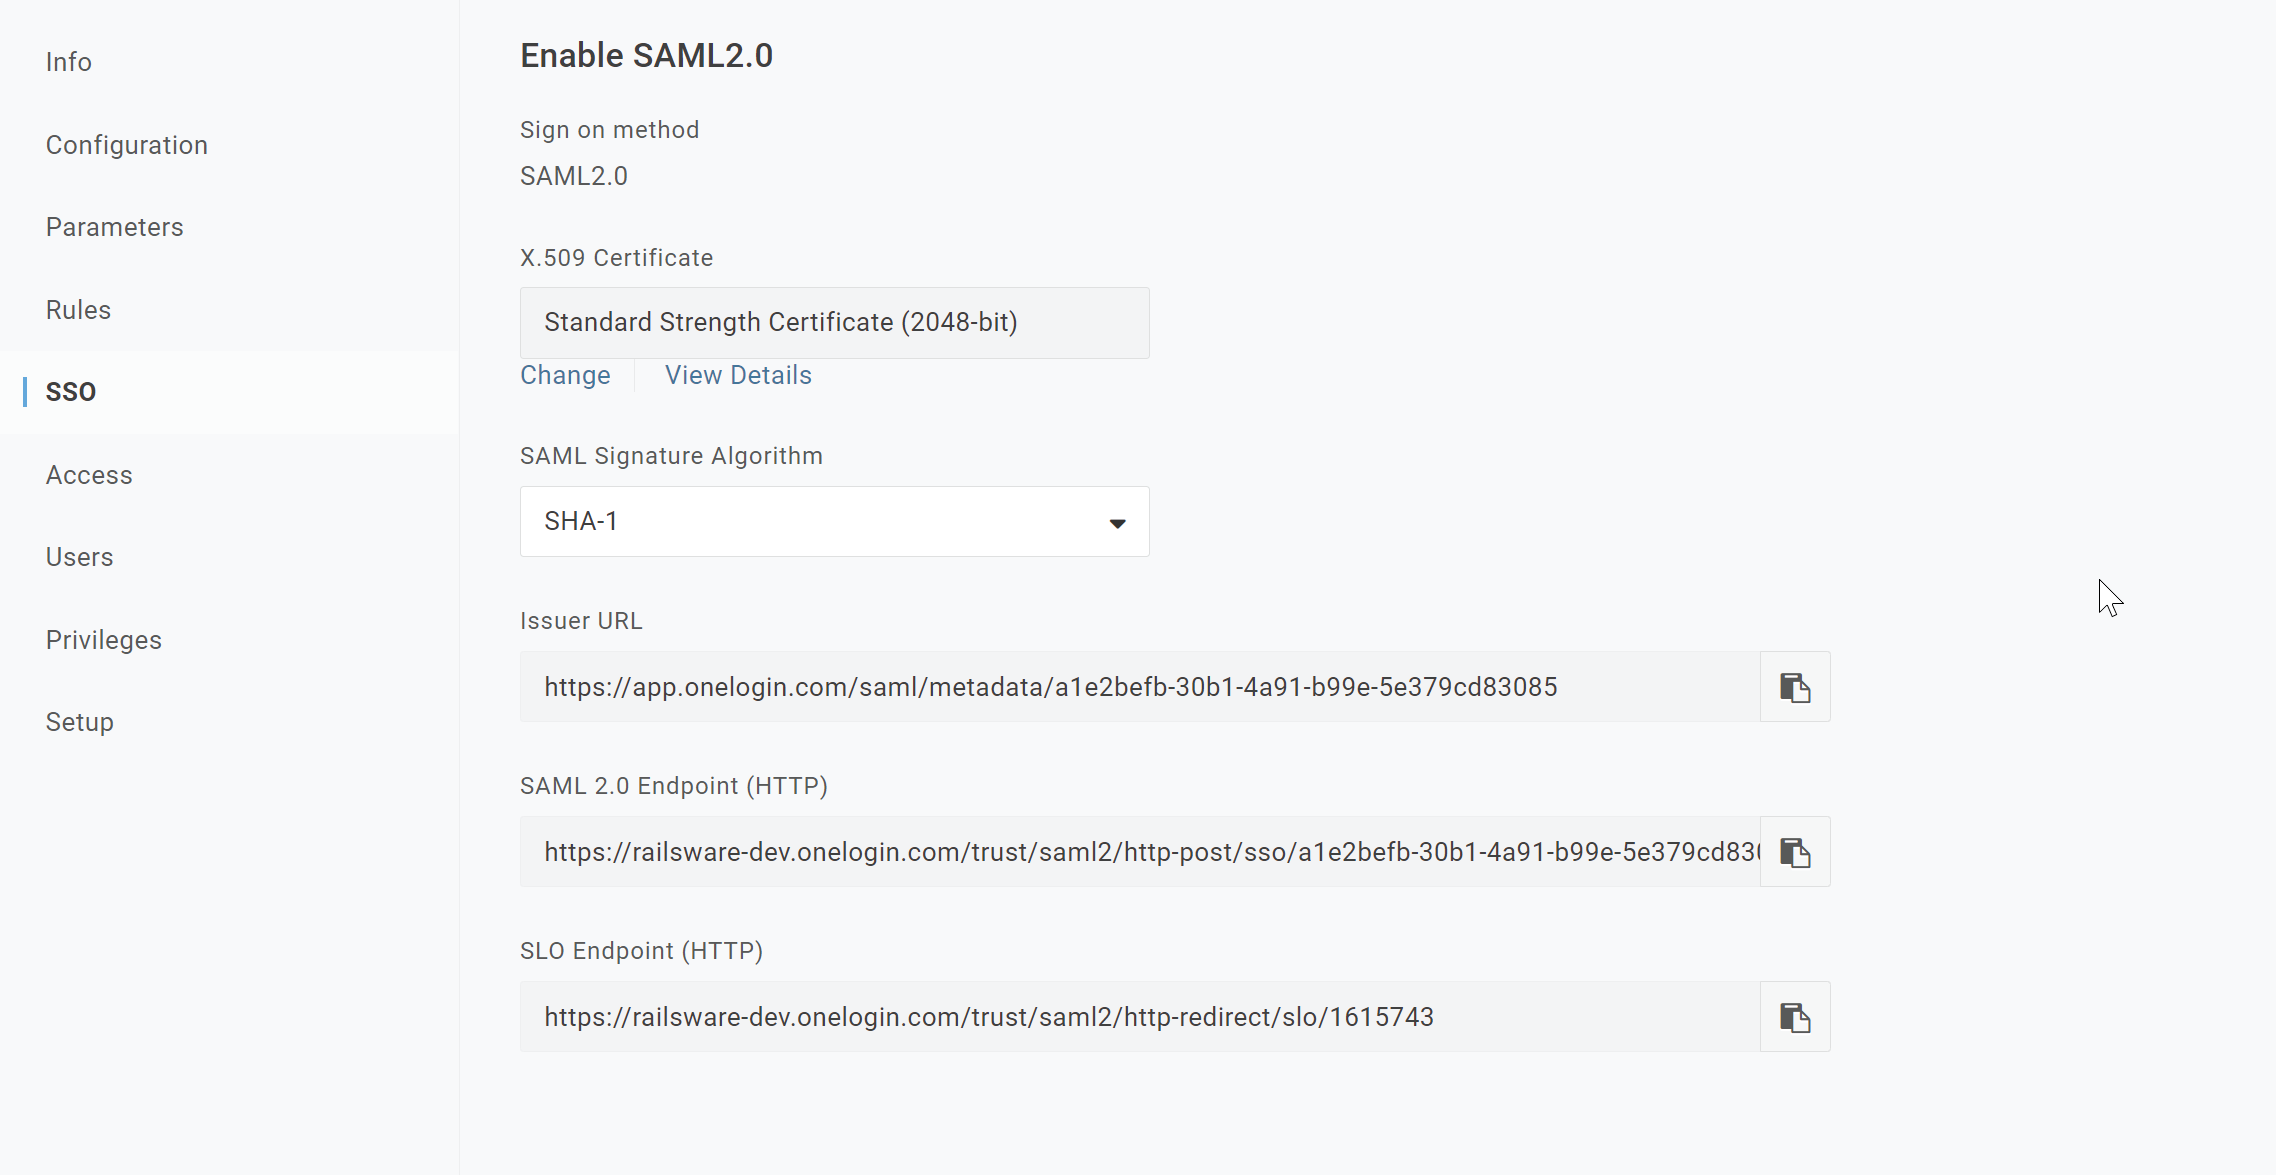2276x1175 pixels.
Task: Open the Info tab in sidebar
Action: tap(69, 62)
